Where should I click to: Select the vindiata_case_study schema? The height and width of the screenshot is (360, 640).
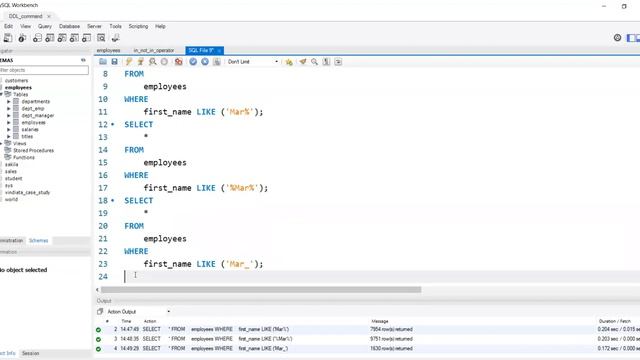27,192
